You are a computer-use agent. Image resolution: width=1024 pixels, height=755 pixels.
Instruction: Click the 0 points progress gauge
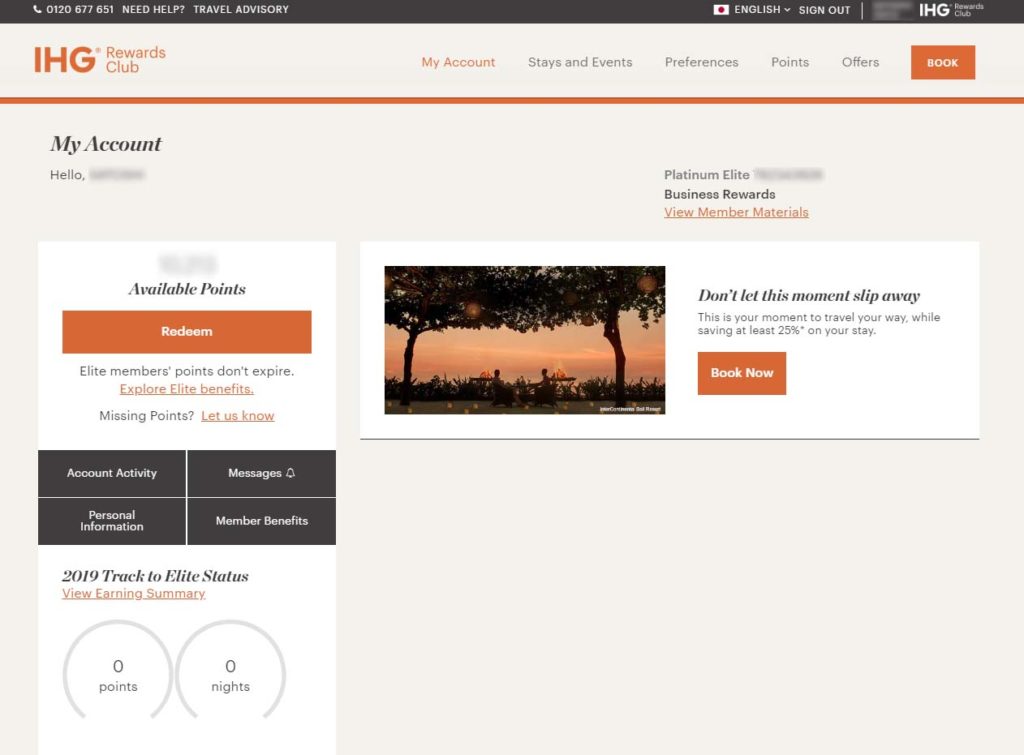tap(118, 671)
